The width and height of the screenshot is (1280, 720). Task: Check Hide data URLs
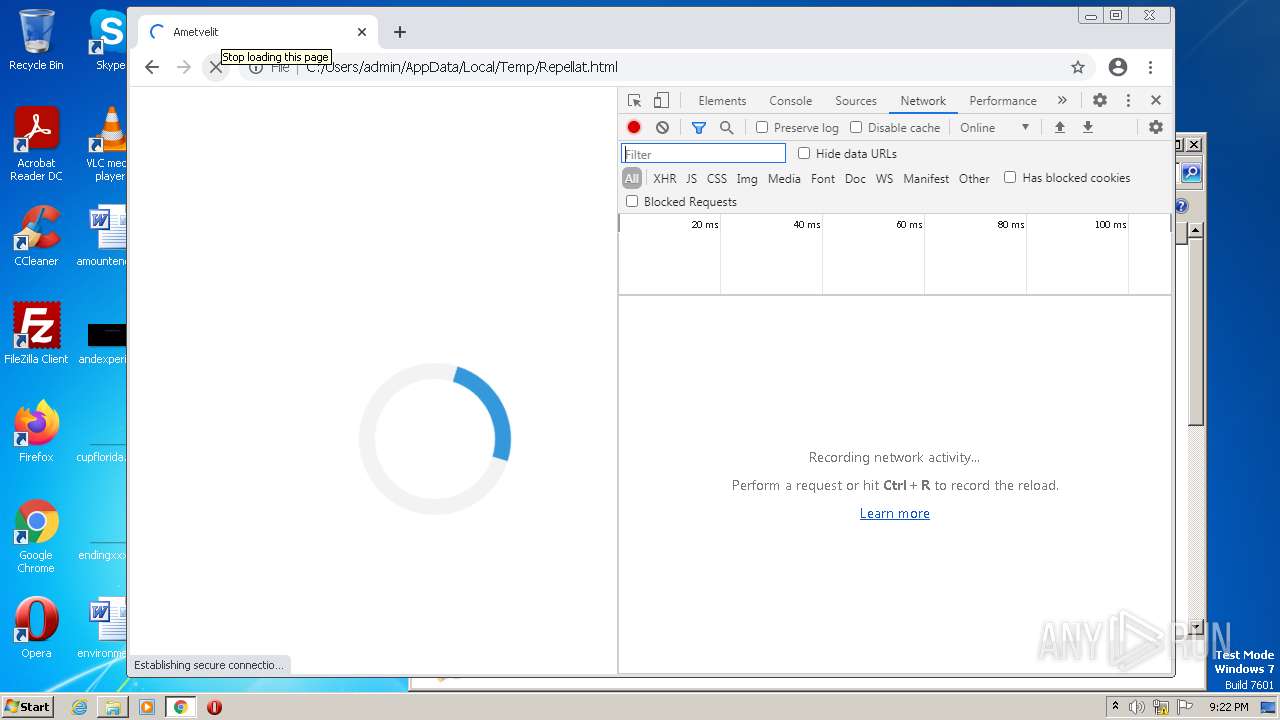click(x=804, y=153)
